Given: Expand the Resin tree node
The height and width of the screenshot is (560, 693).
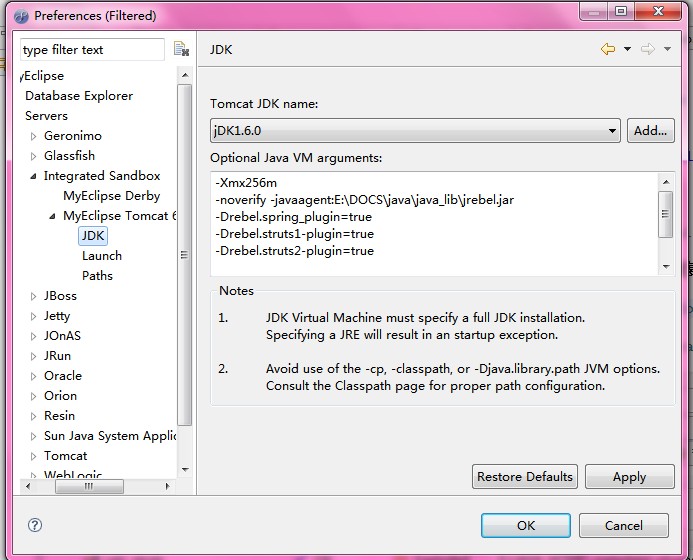Looking at the screenshot, I should [33, 416].
